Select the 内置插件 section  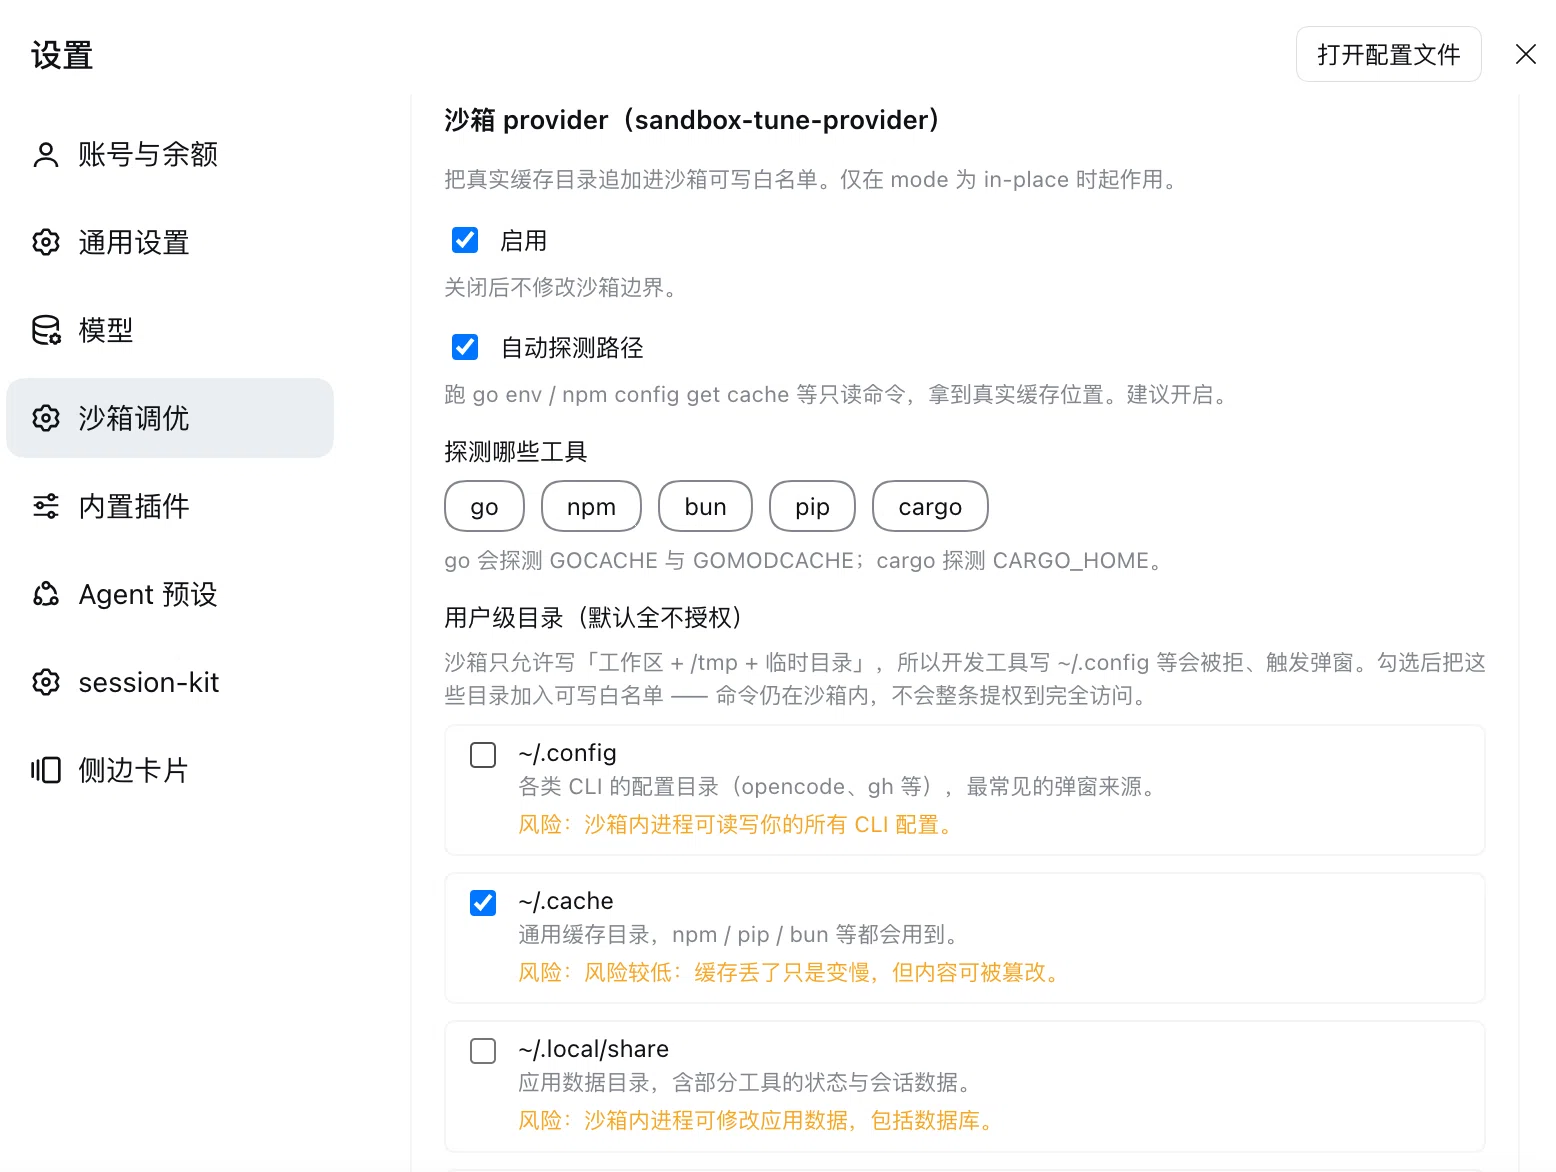click(x=170, y=506)
